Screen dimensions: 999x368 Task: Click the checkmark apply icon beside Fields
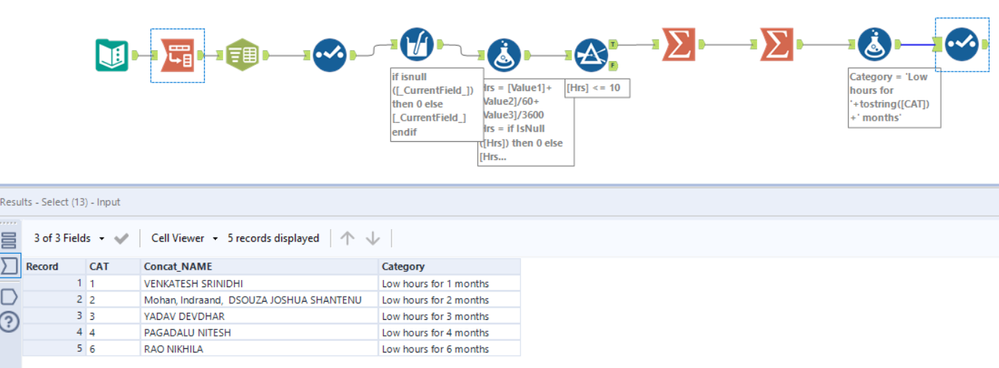coord(121,239)
